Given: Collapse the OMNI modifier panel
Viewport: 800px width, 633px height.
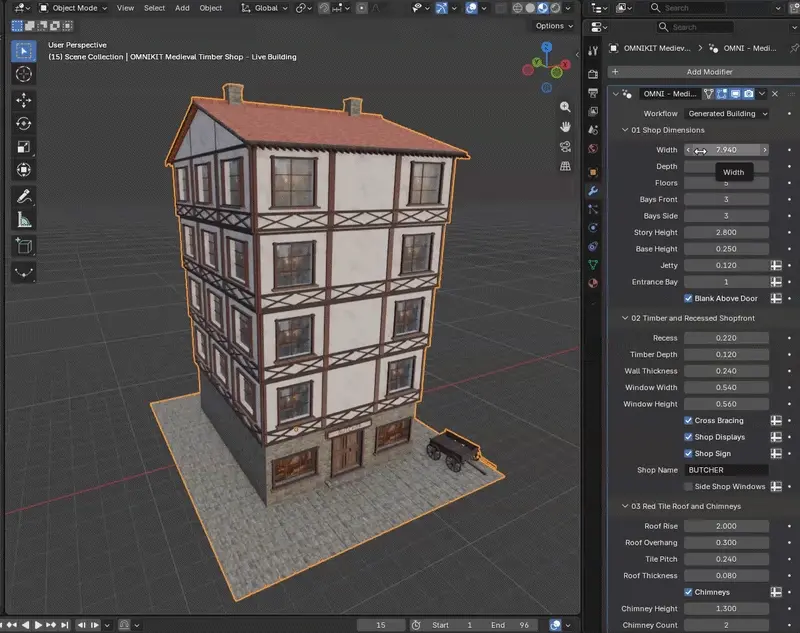Looking at the screenshot, I should pos(615,94).
